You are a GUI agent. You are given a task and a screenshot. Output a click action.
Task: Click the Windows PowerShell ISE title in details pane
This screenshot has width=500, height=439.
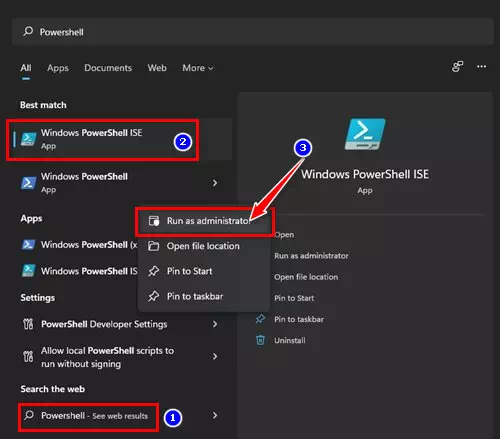click(x=365, y=174)
